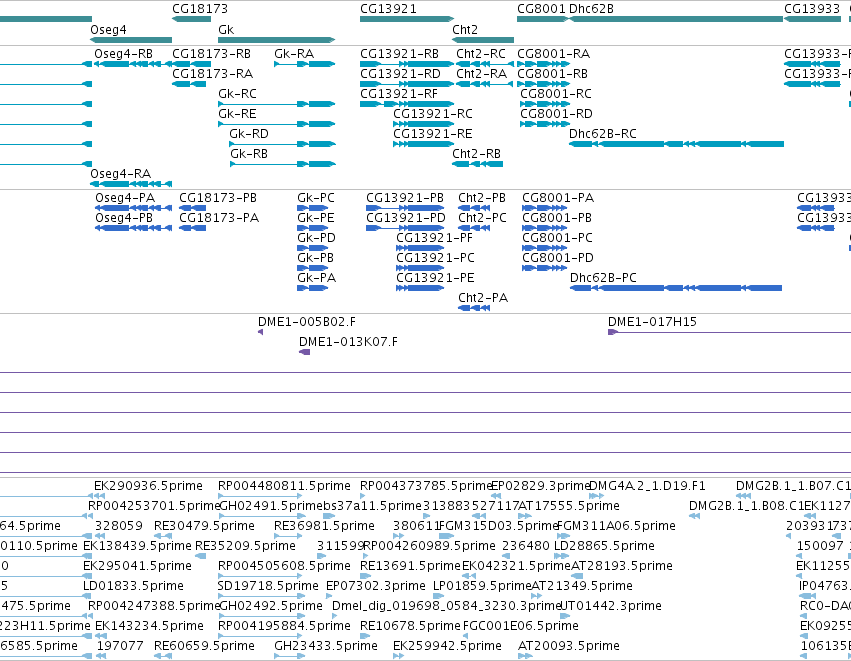Select transcript Oseg4-RA

pyautogui.click(x=131, y=184)
